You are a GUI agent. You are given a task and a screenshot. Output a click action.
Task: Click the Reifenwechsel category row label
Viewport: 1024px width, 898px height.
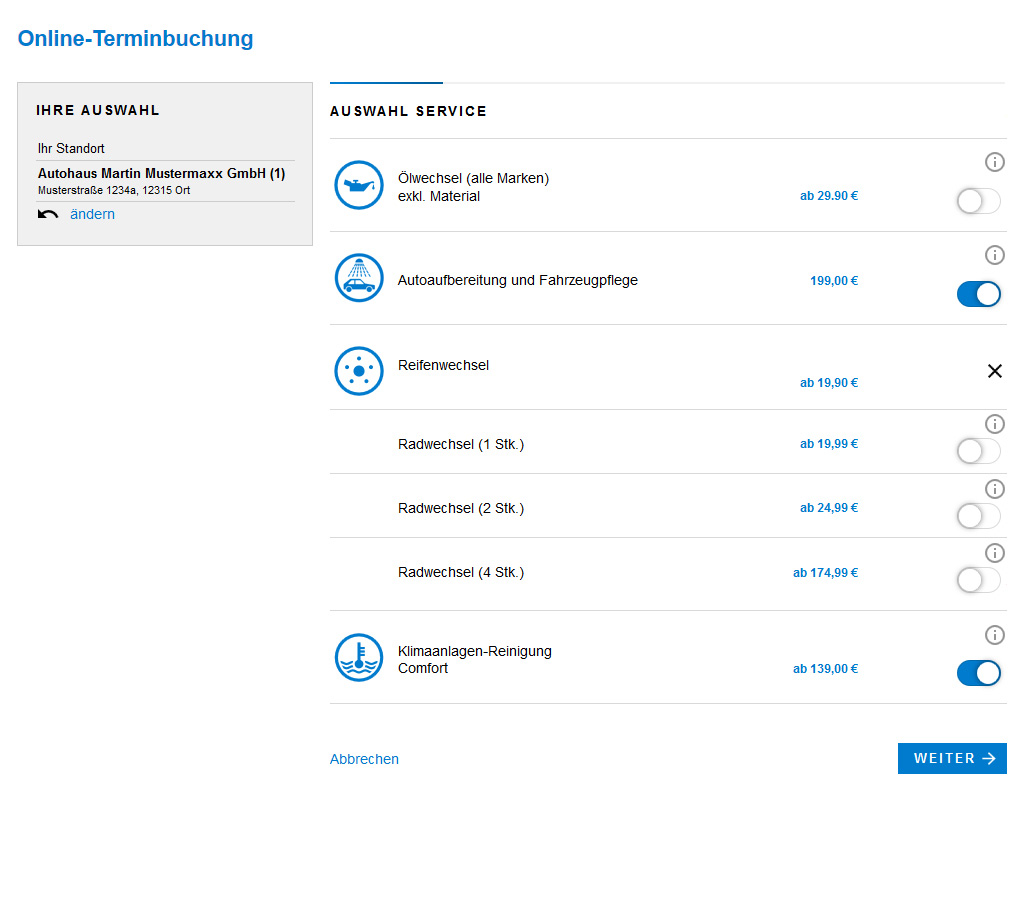click(443, 366)
